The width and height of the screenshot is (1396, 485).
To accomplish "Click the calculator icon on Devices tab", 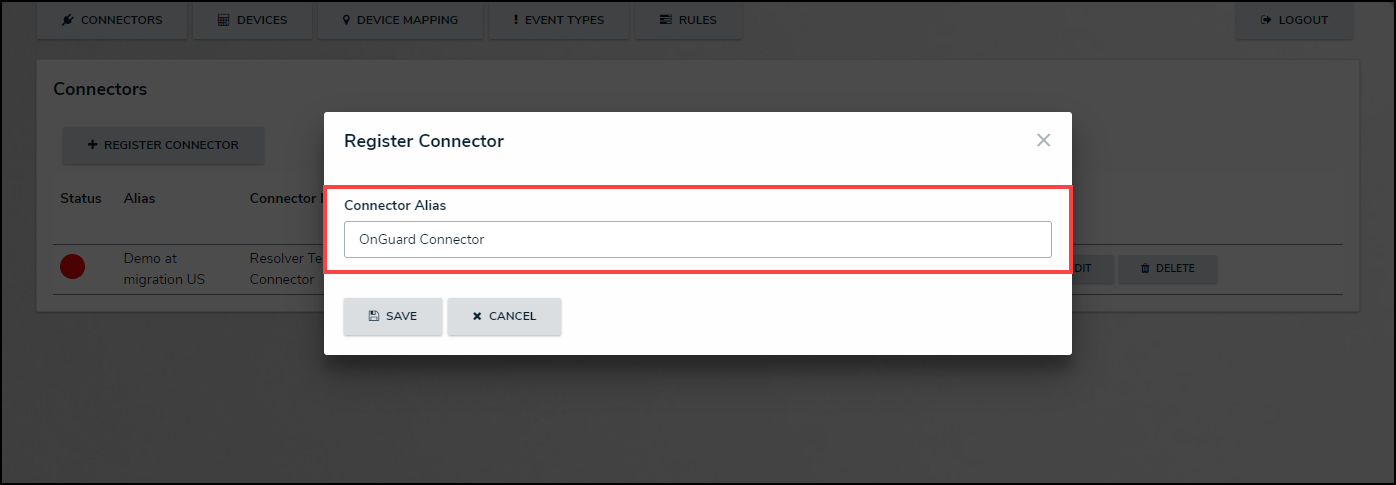I will coord(223,20).
